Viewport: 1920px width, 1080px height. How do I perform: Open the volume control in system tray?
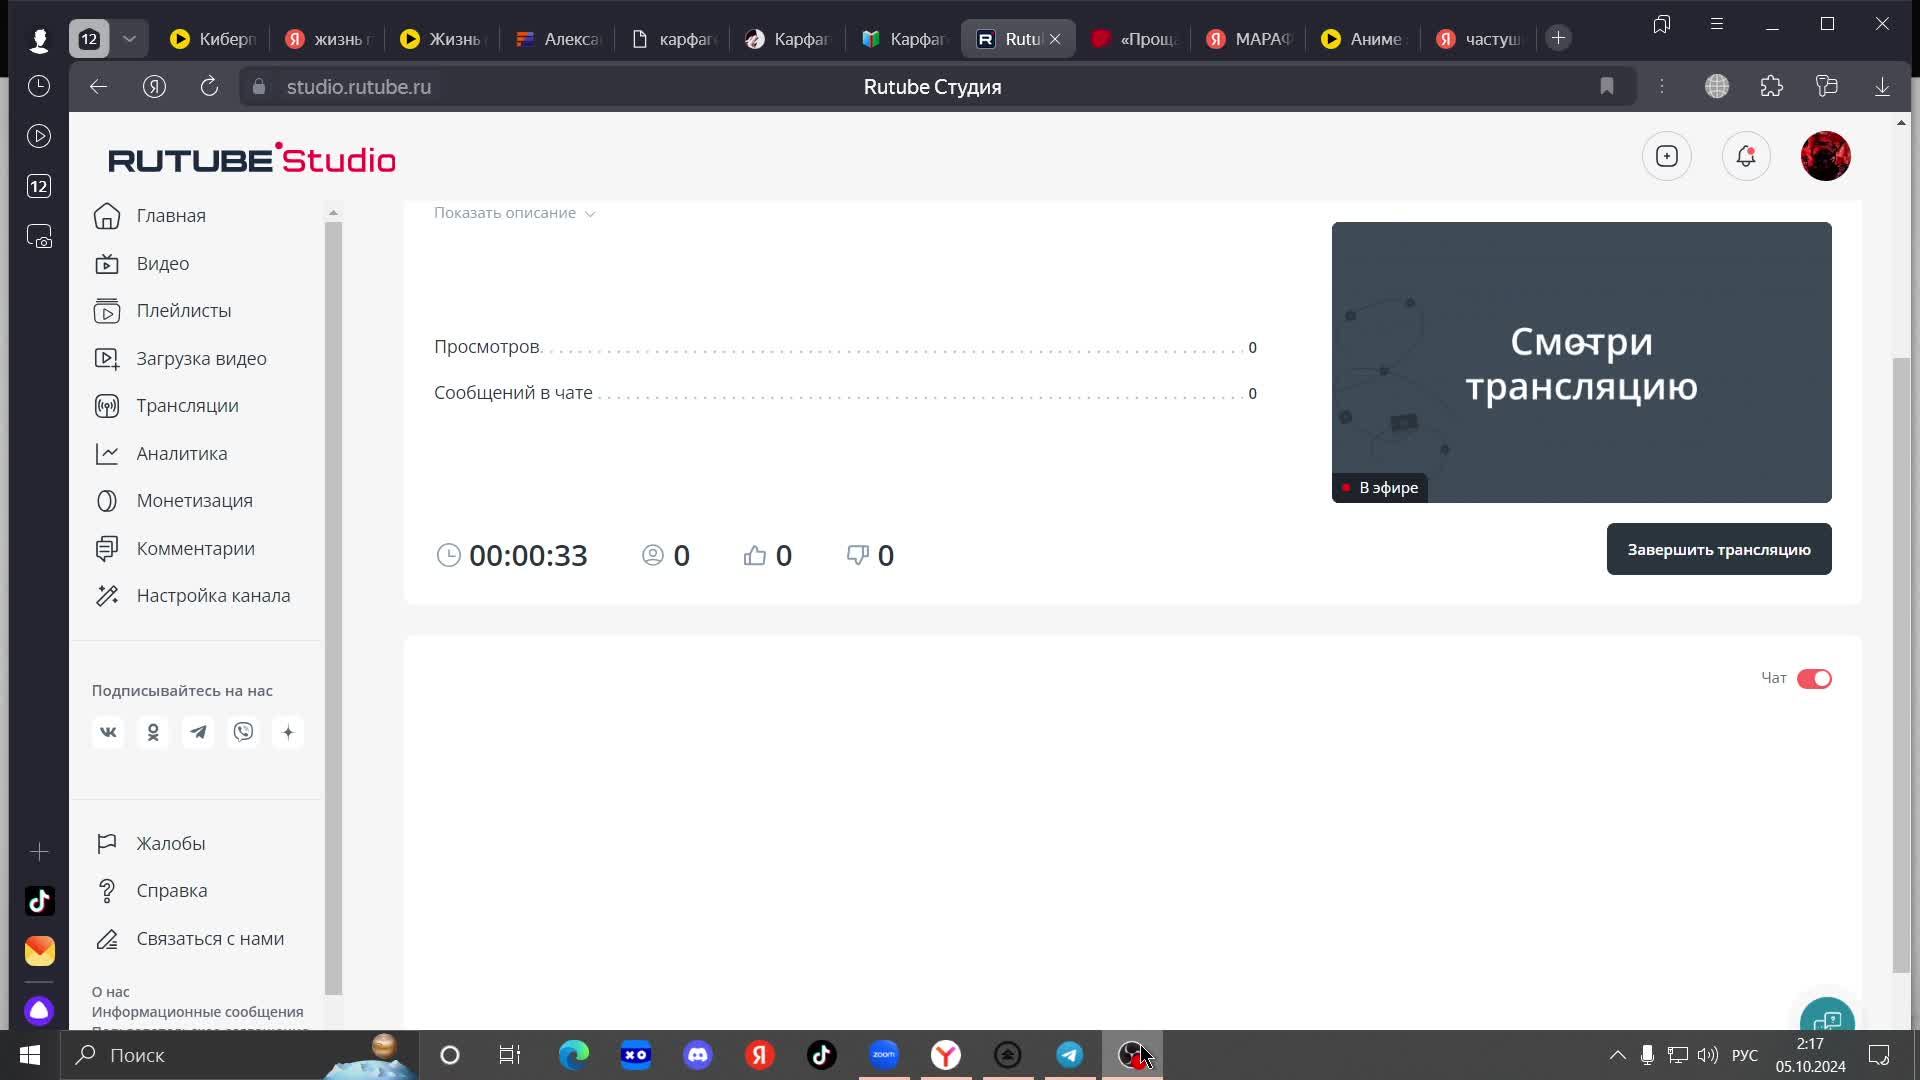(1707, 1055)
